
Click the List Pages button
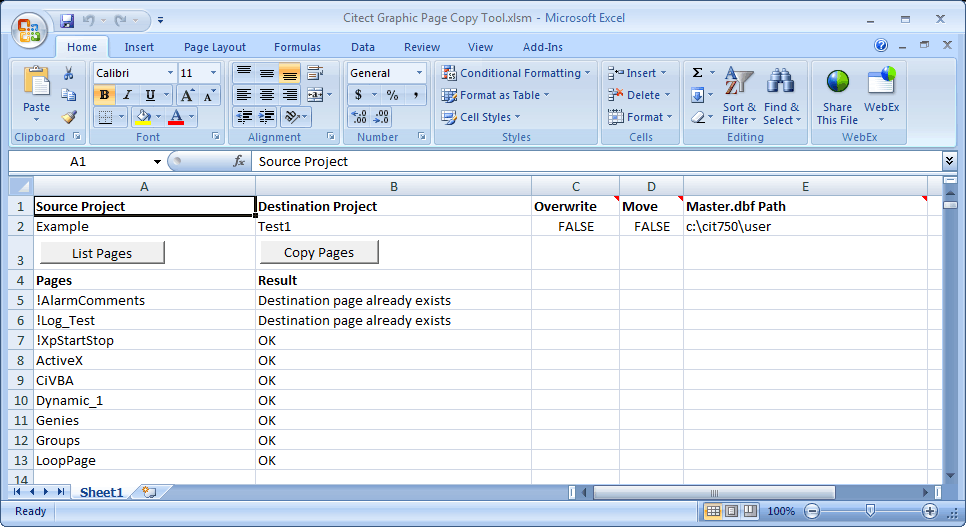click(x=102, y=253)
